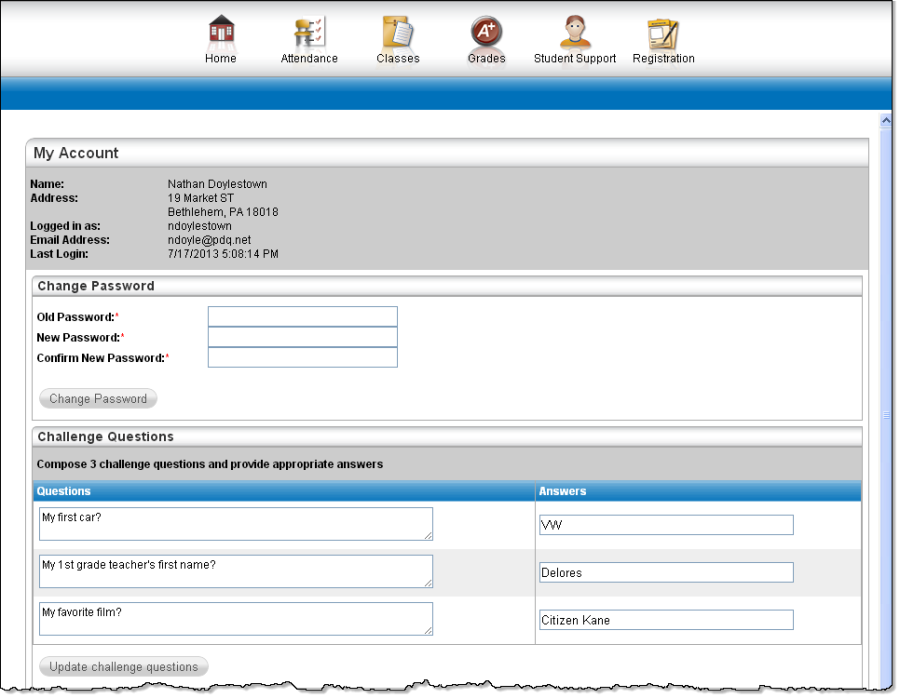This screenshot has width=900, height=698.
Task: Click the answer field containing VW
Action: tap(665, 525)
